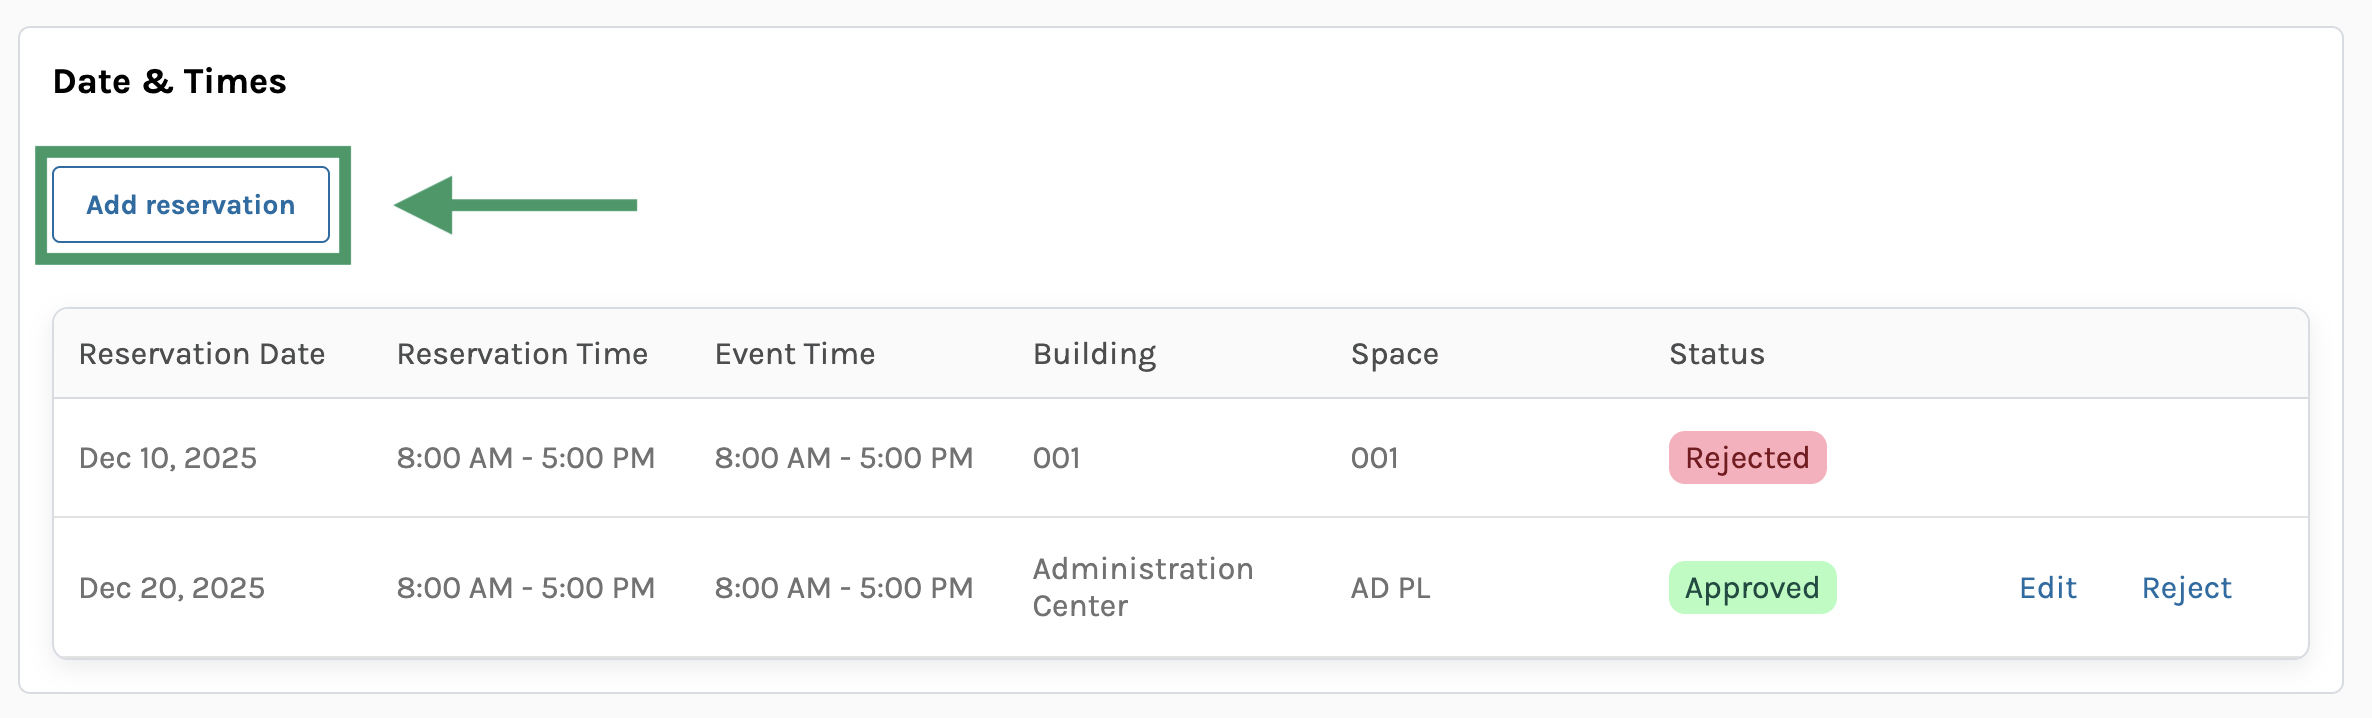2372x718 pixels.
Task: Click the Add reservation button
Action: tap(191, 205)
